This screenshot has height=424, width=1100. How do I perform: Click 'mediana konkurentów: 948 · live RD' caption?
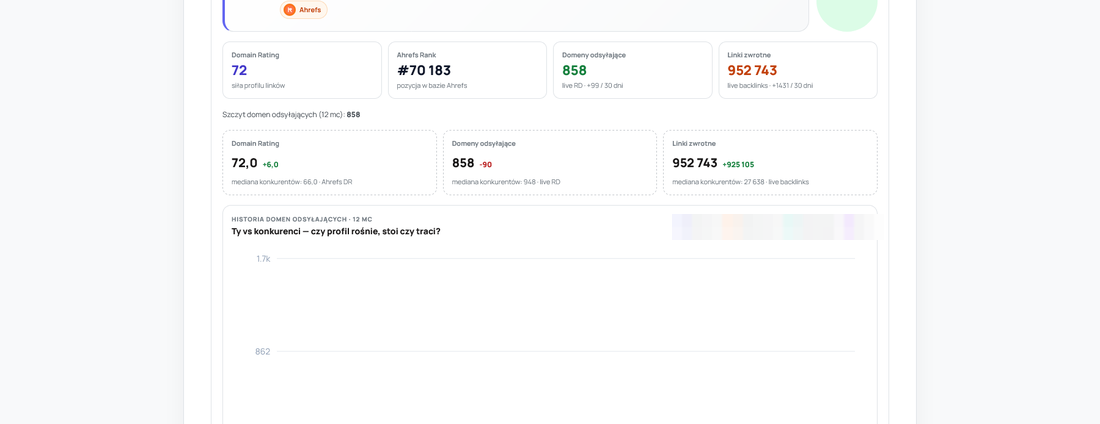pos(506,182)
